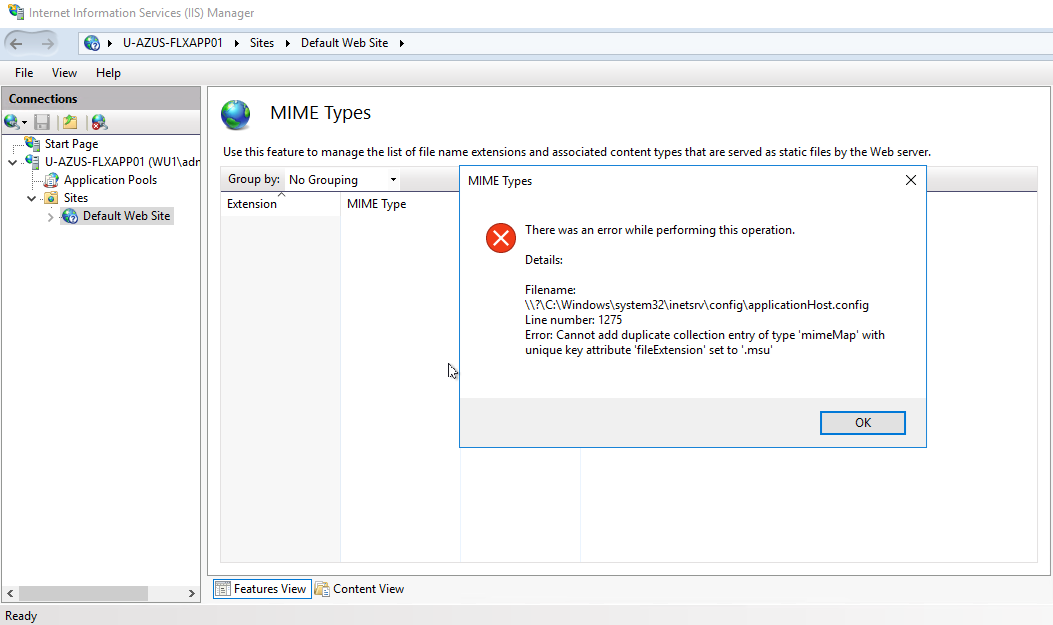This screenshot has width=1053, height=625.
Task: Click the Sites folder icon
Action: pos(51,198)
